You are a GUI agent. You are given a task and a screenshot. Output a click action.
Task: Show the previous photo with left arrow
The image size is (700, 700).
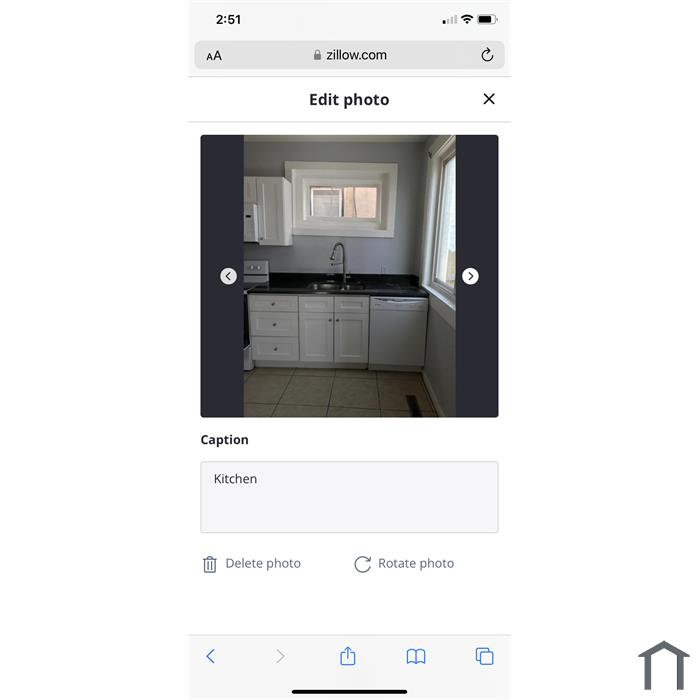(x=228, y=276)
